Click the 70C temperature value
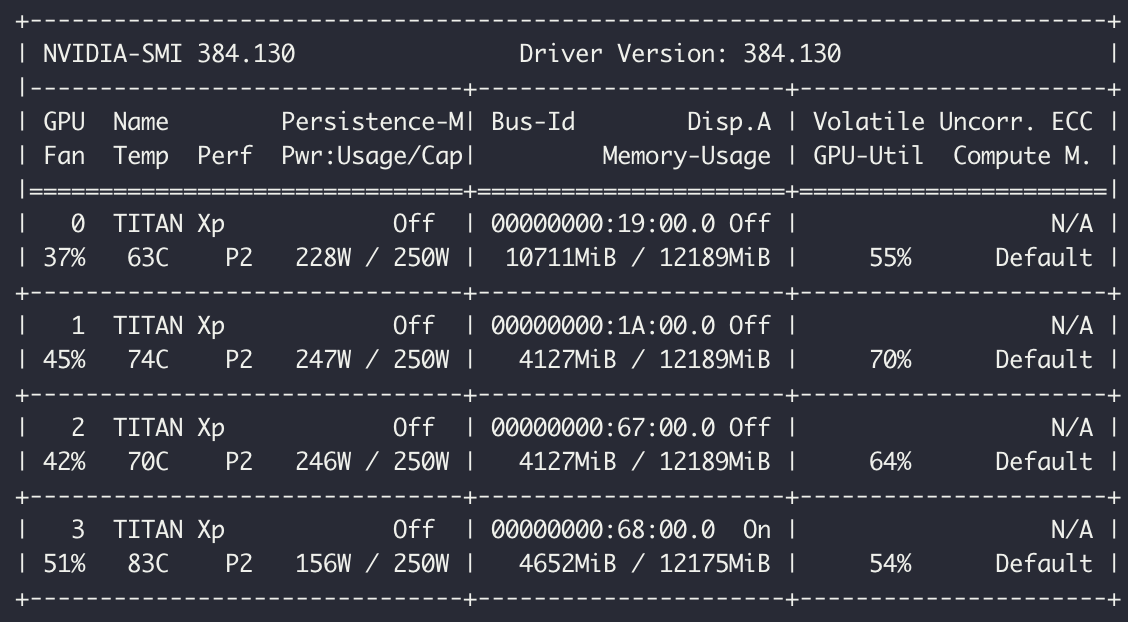 (147, 462)
